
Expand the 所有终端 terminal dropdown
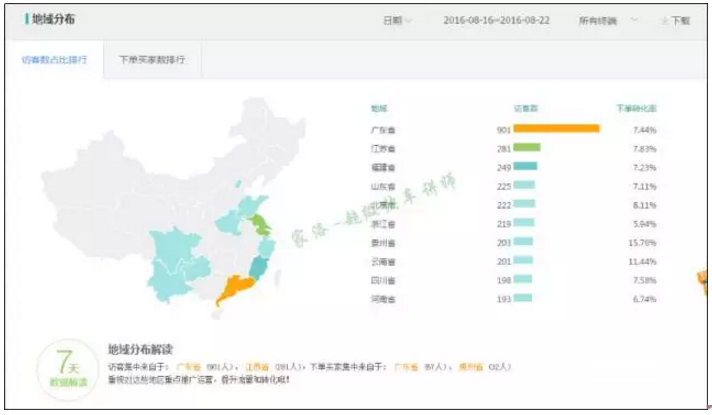(603, 20)
